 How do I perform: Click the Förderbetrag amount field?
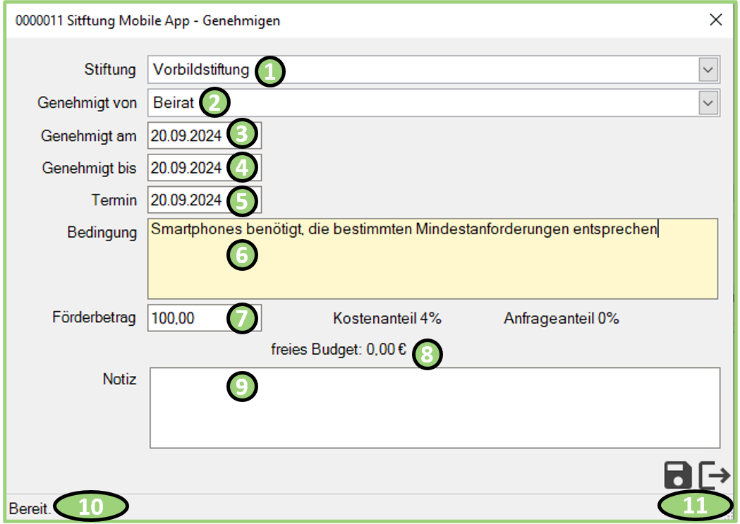point(188,318)
